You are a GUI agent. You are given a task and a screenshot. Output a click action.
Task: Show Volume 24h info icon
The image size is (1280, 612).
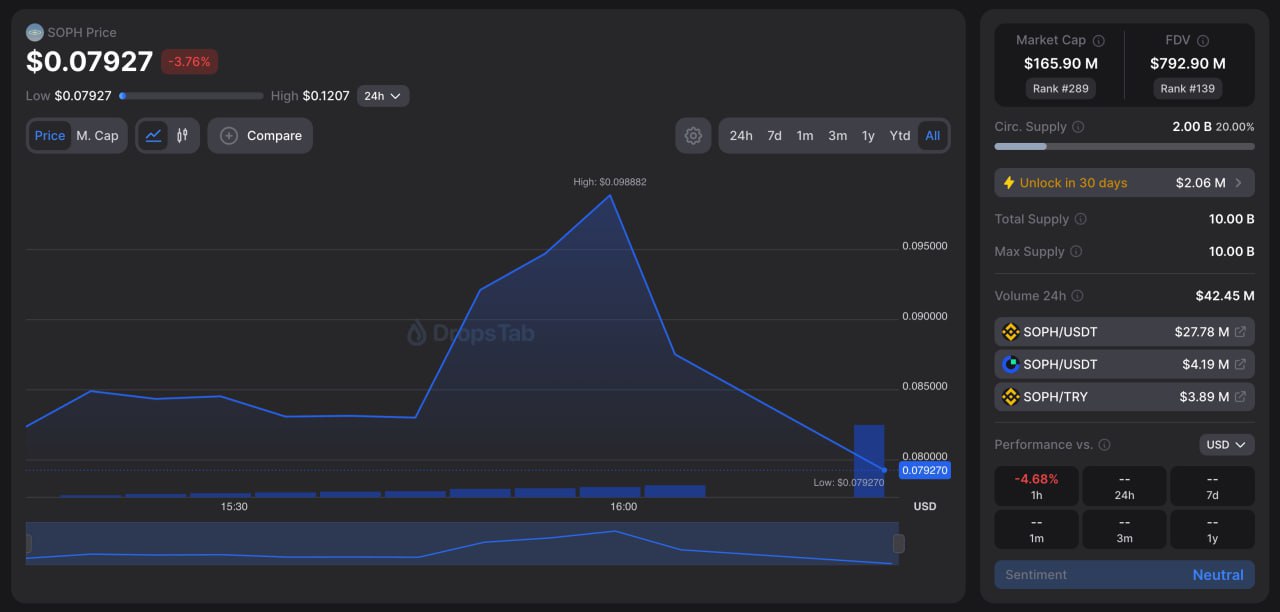click(x=1078, y=296)
